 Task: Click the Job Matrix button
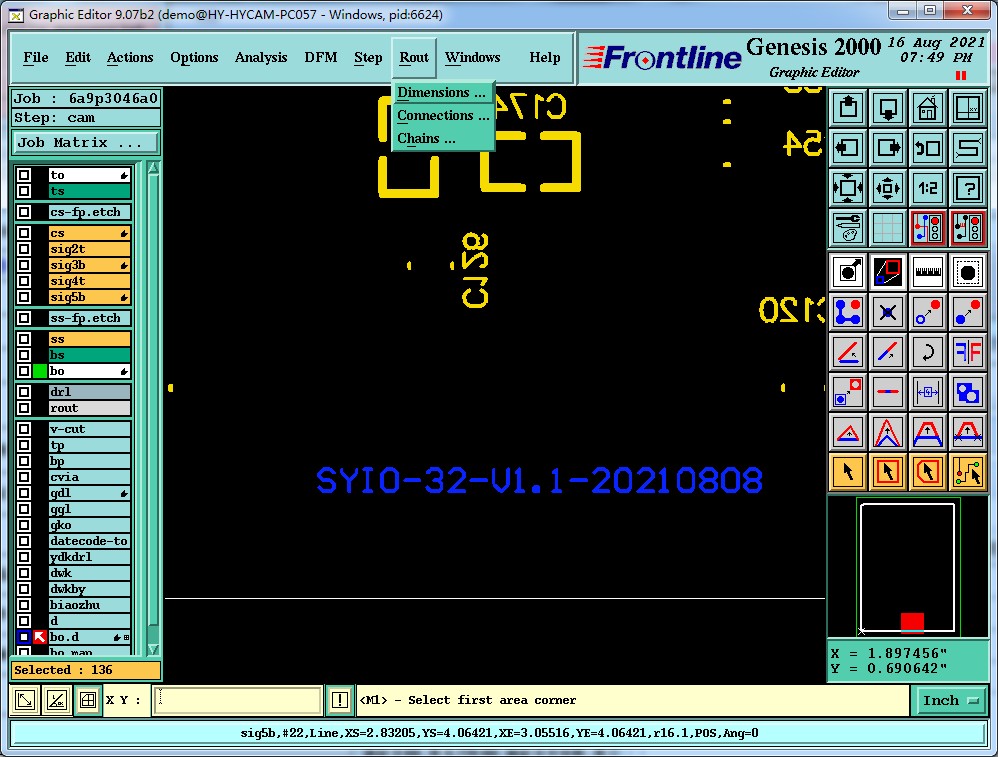(x=85, y=143)
